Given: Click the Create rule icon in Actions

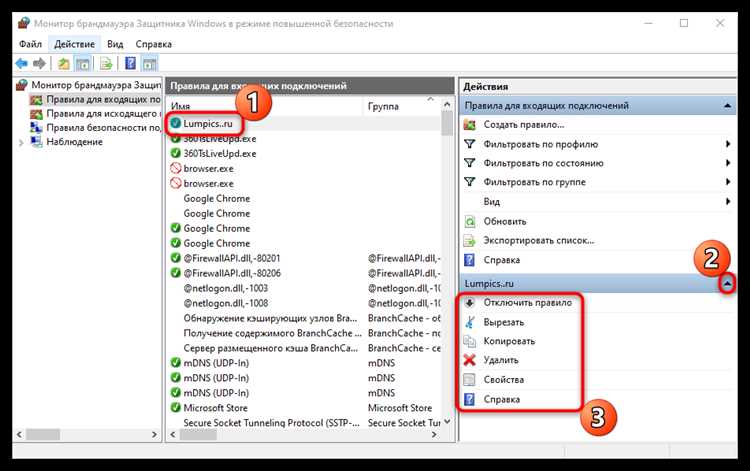Looking at the screenshot, I should (x=470, y=125).
